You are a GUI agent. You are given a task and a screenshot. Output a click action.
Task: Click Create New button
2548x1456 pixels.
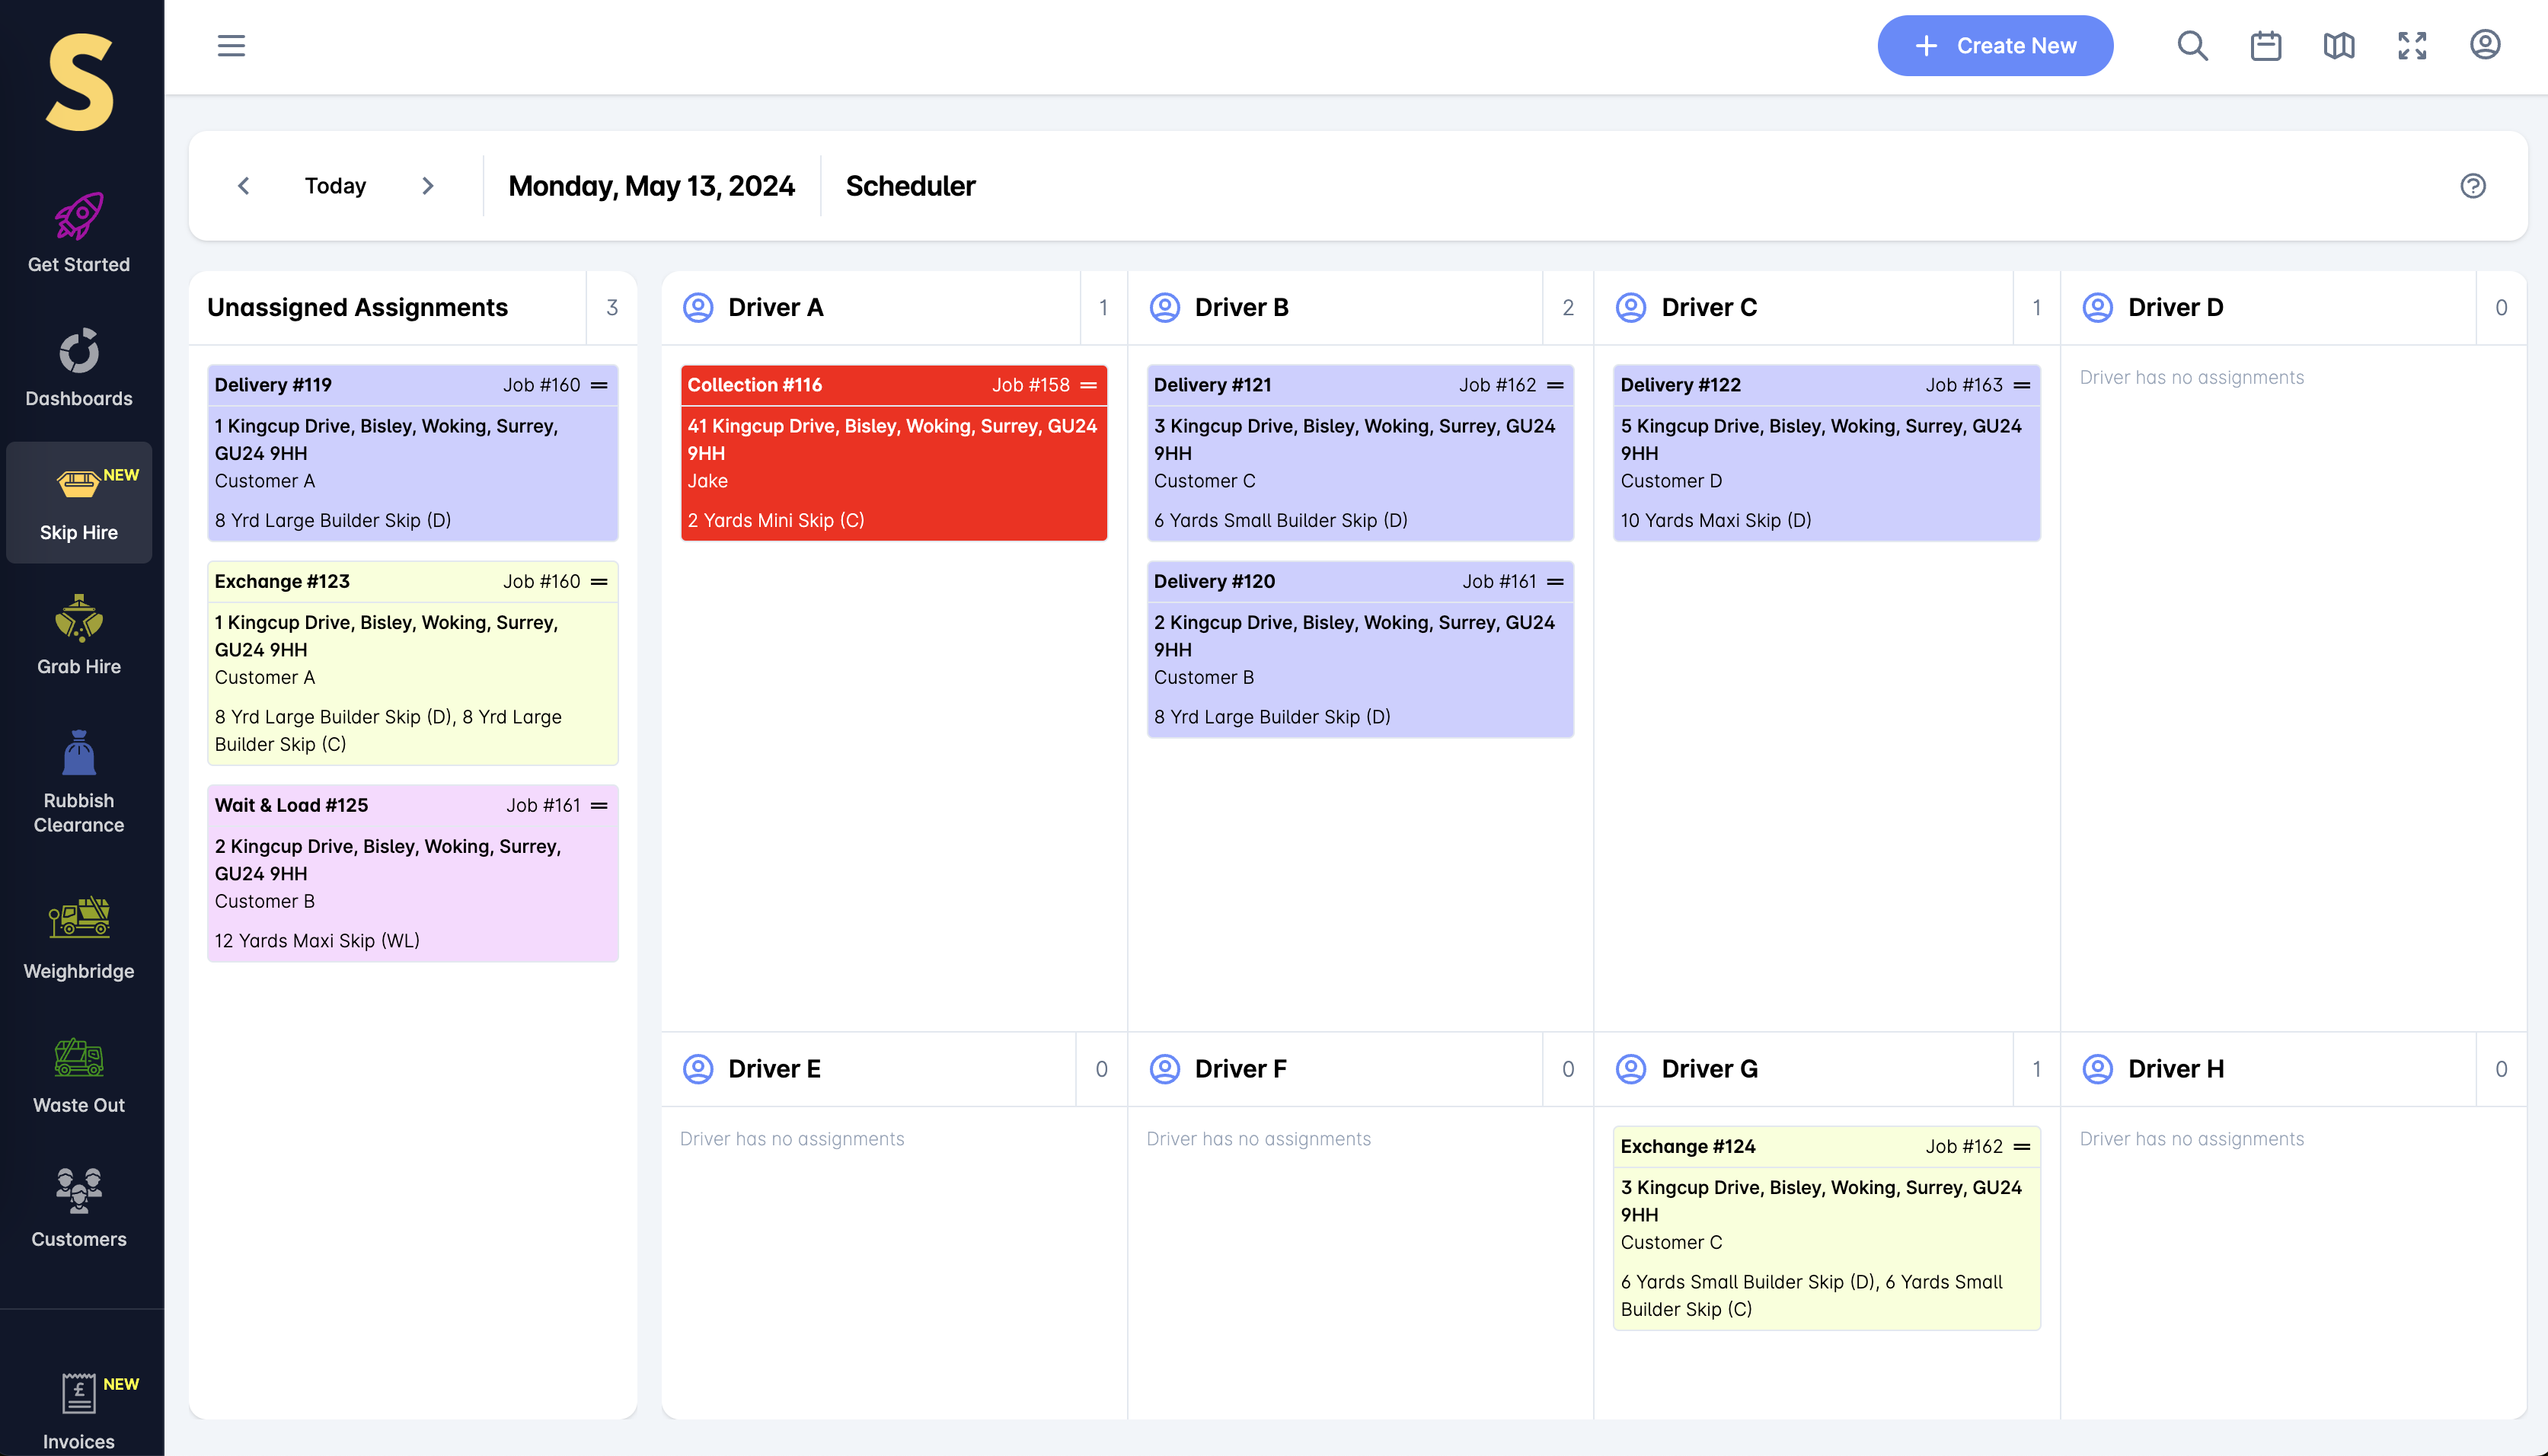pos(1995,46)
